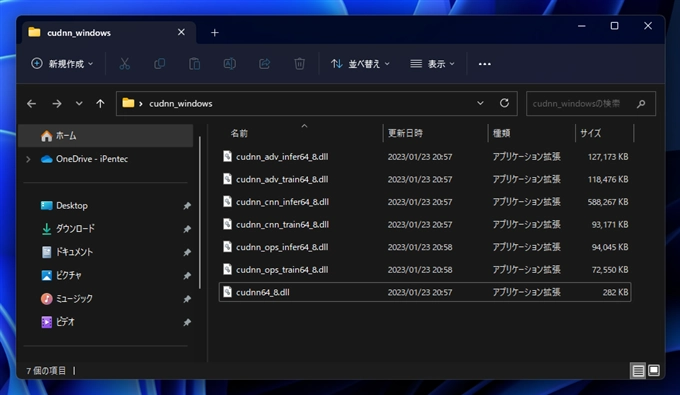The image size is (680, 395).
Task: Click the Rename icon in toolbar
Action: pos(229,64)
